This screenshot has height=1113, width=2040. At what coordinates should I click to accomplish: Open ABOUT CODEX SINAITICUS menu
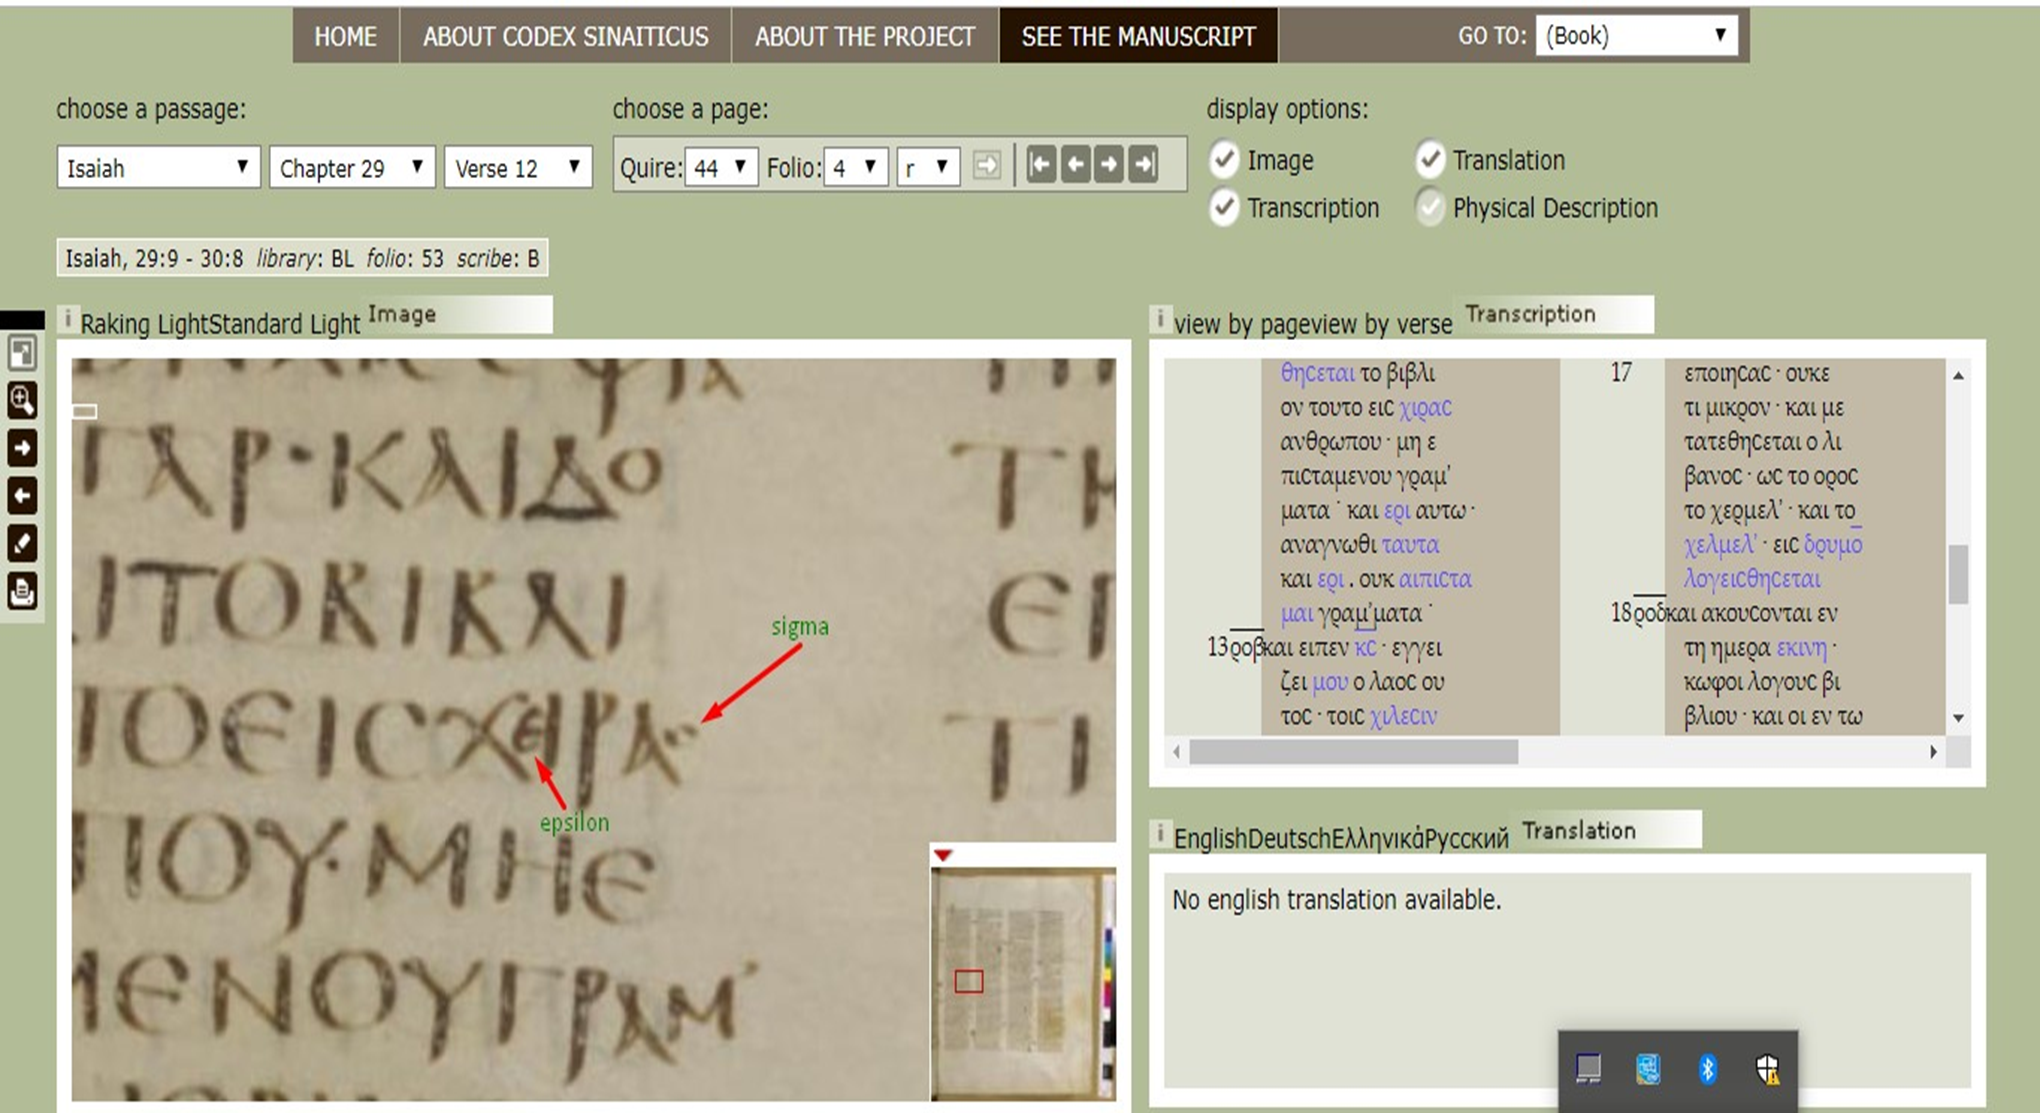tap(566, 36)
